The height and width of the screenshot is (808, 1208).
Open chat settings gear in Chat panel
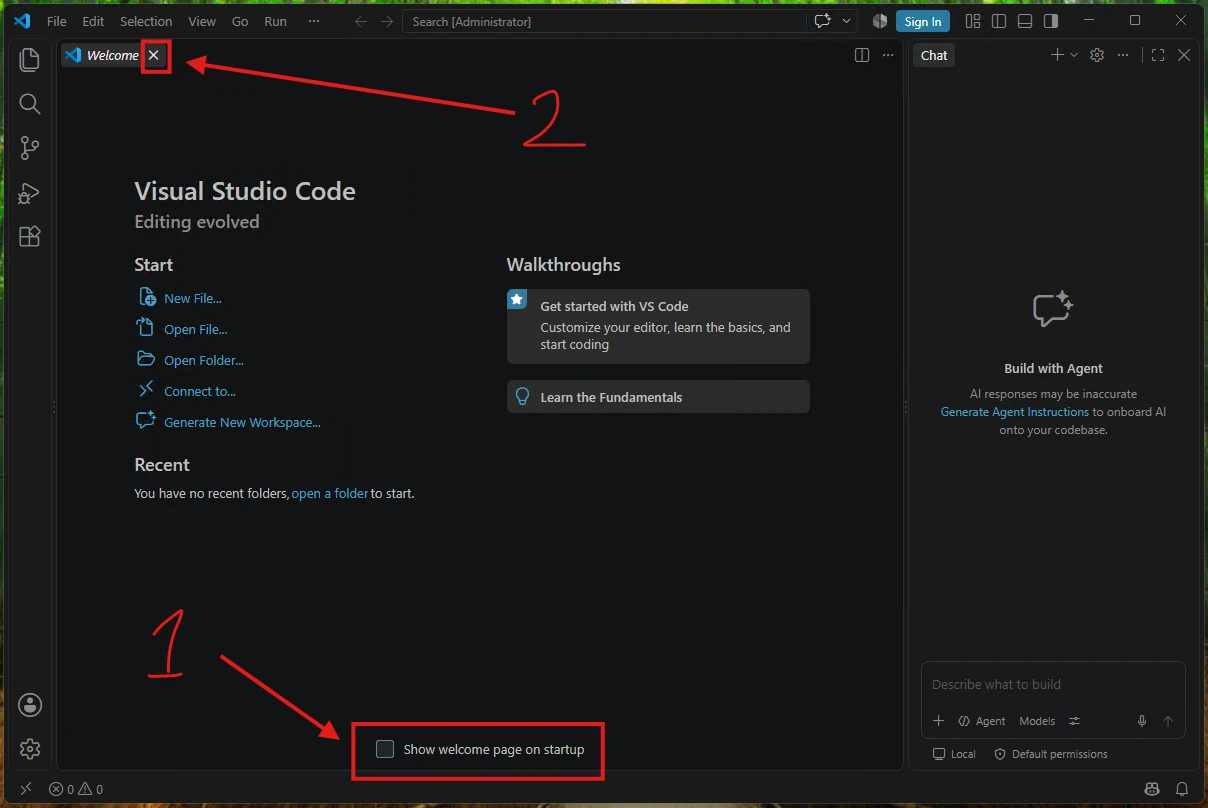[1097, 55]
